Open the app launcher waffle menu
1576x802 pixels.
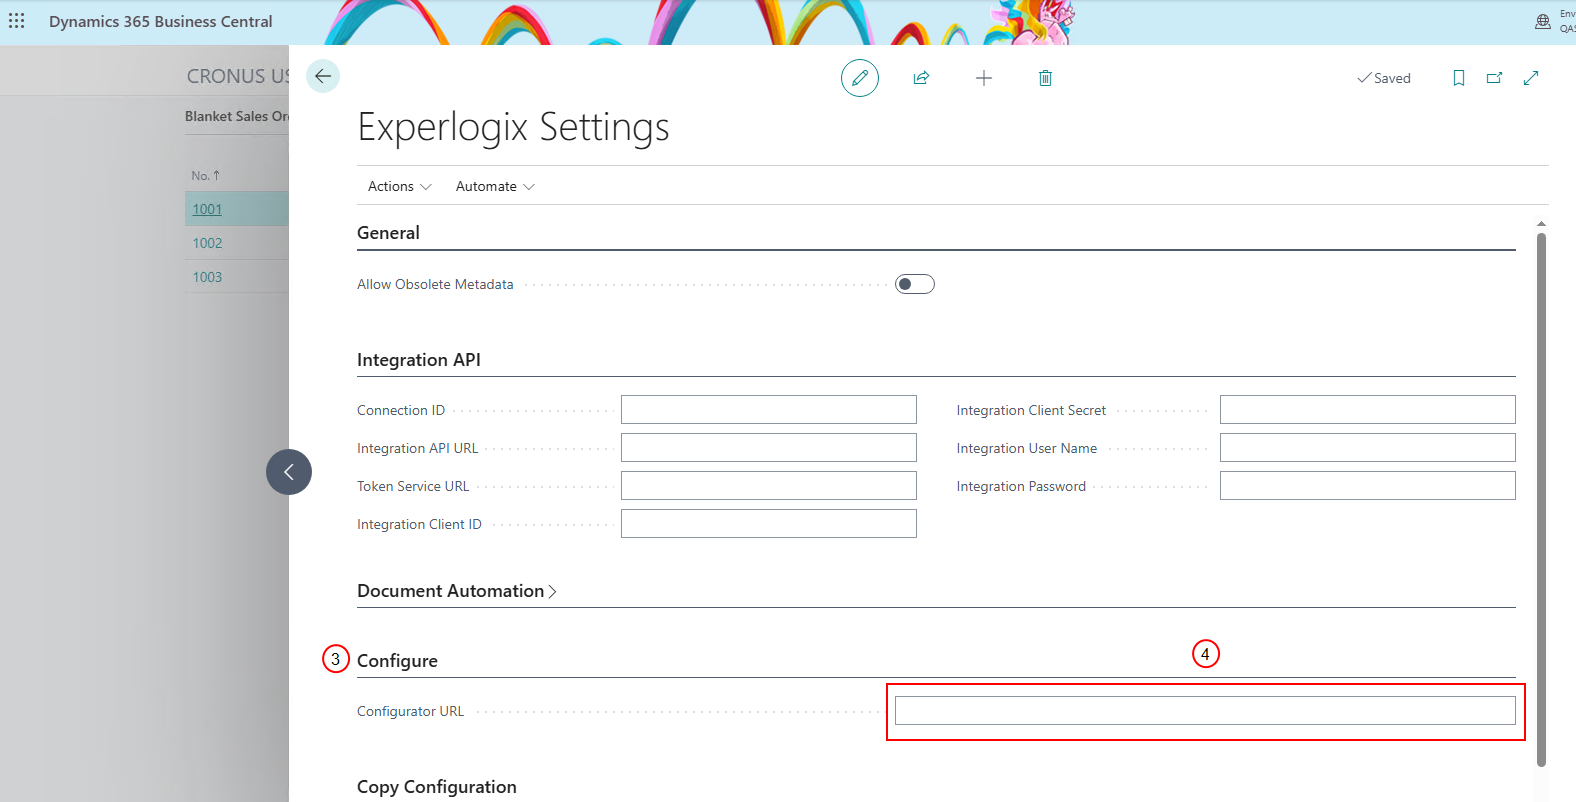[17, 21]
